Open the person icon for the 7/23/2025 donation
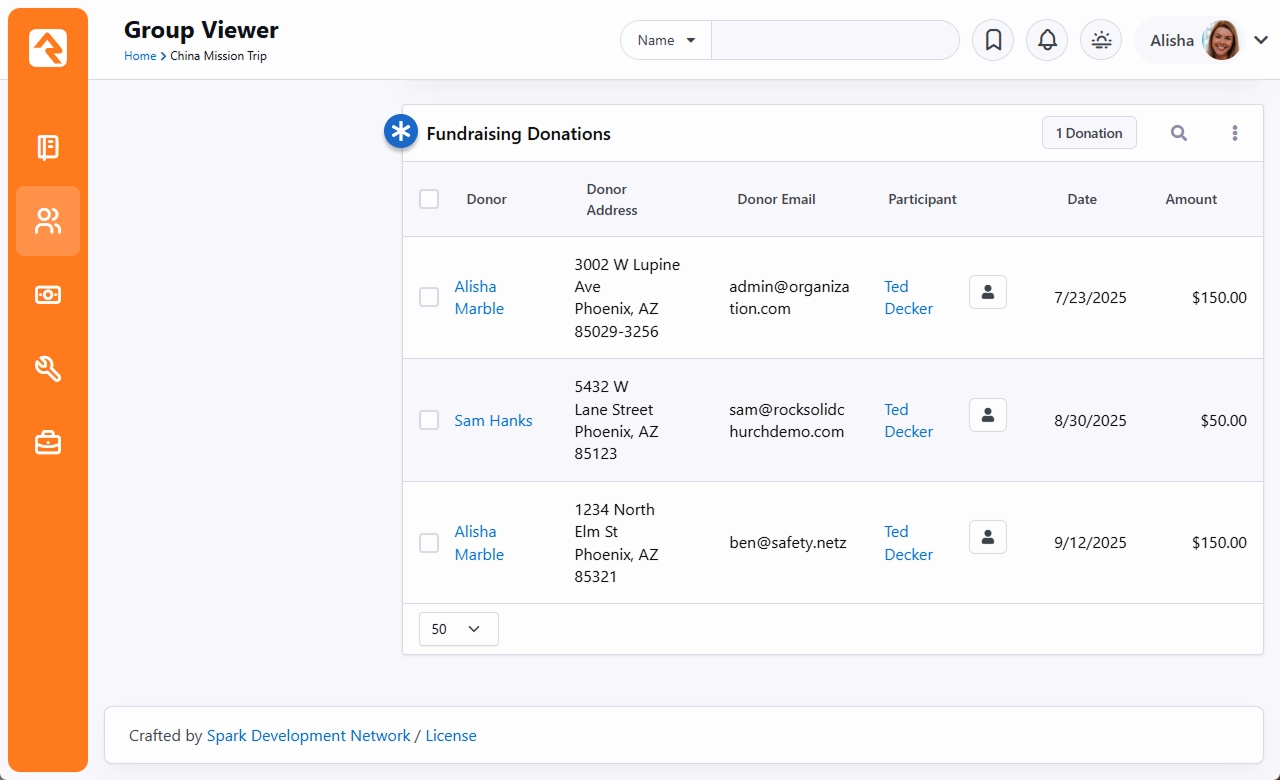 click(x=988, y=292)
